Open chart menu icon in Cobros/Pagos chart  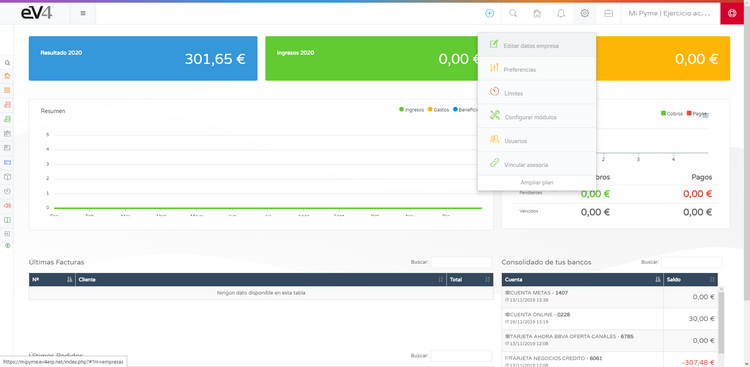[x=706, y=115]
